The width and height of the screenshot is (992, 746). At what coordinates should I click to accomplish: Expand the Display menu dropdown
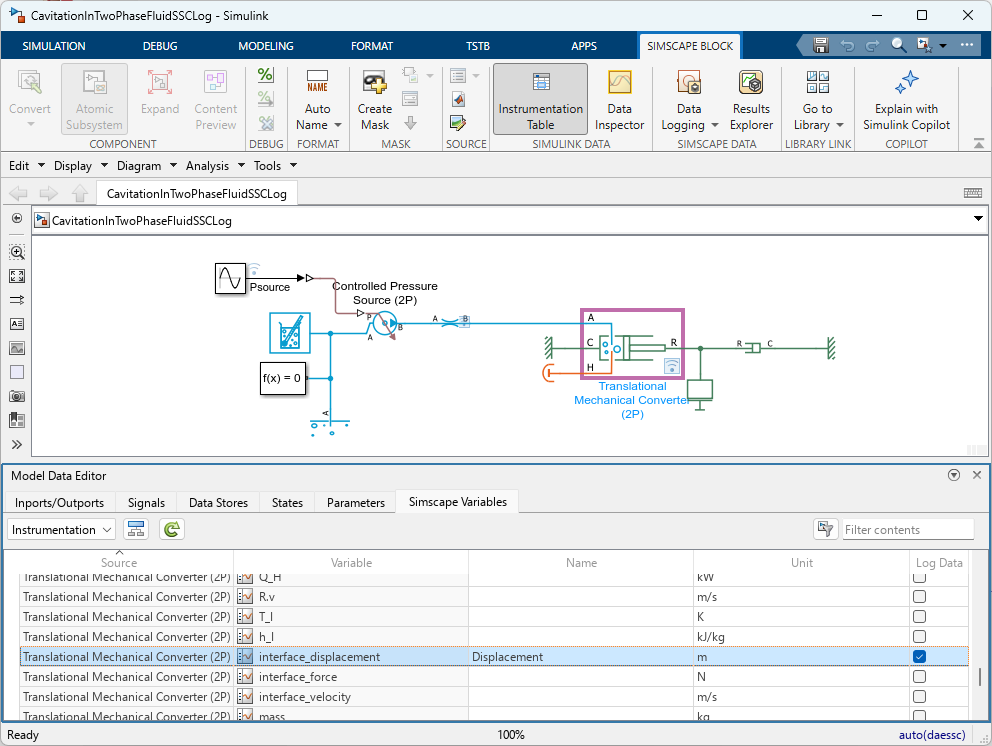tap(79, 166)
